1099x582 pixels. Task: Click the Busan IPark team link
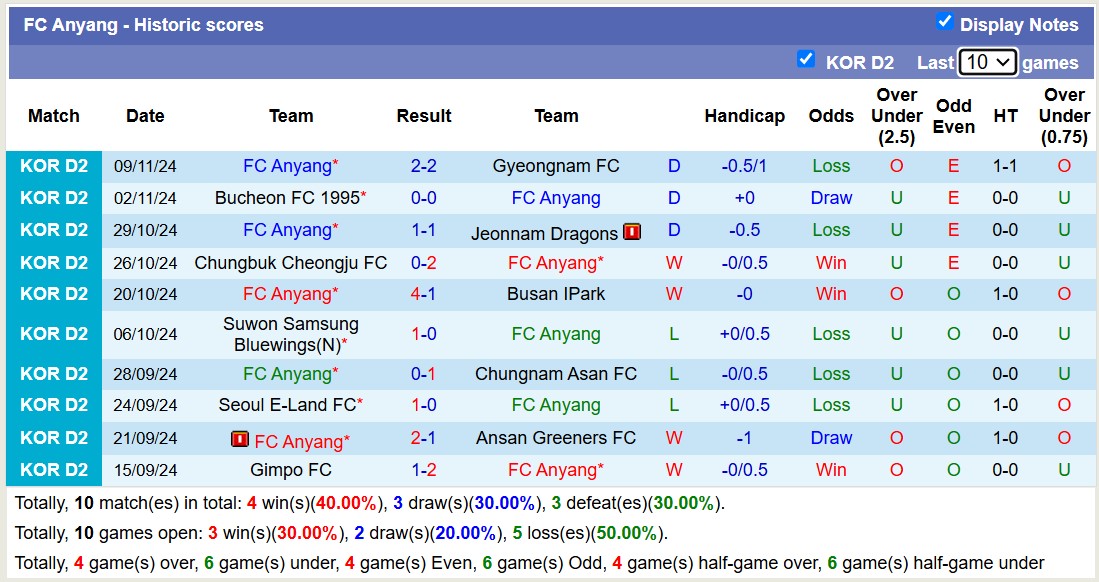(556, 293)
